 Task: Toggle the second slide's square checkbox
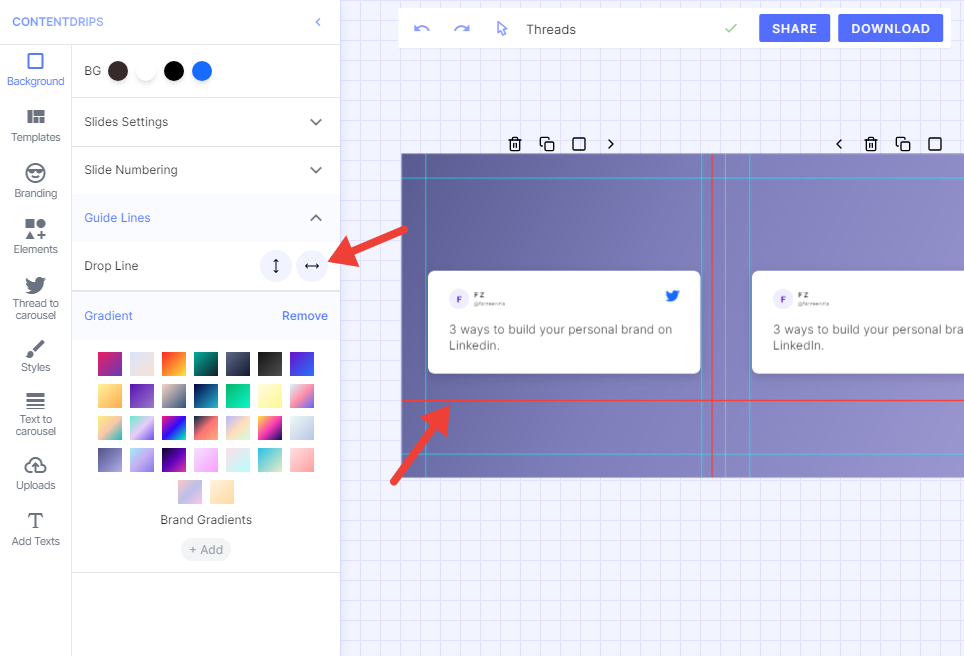pyautogui.click(x=935, y=144)
